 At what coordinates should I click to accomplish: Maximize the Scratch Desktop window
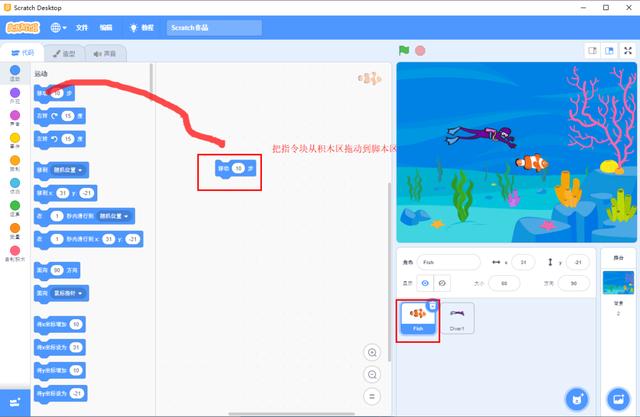click(x=606, y=7)
